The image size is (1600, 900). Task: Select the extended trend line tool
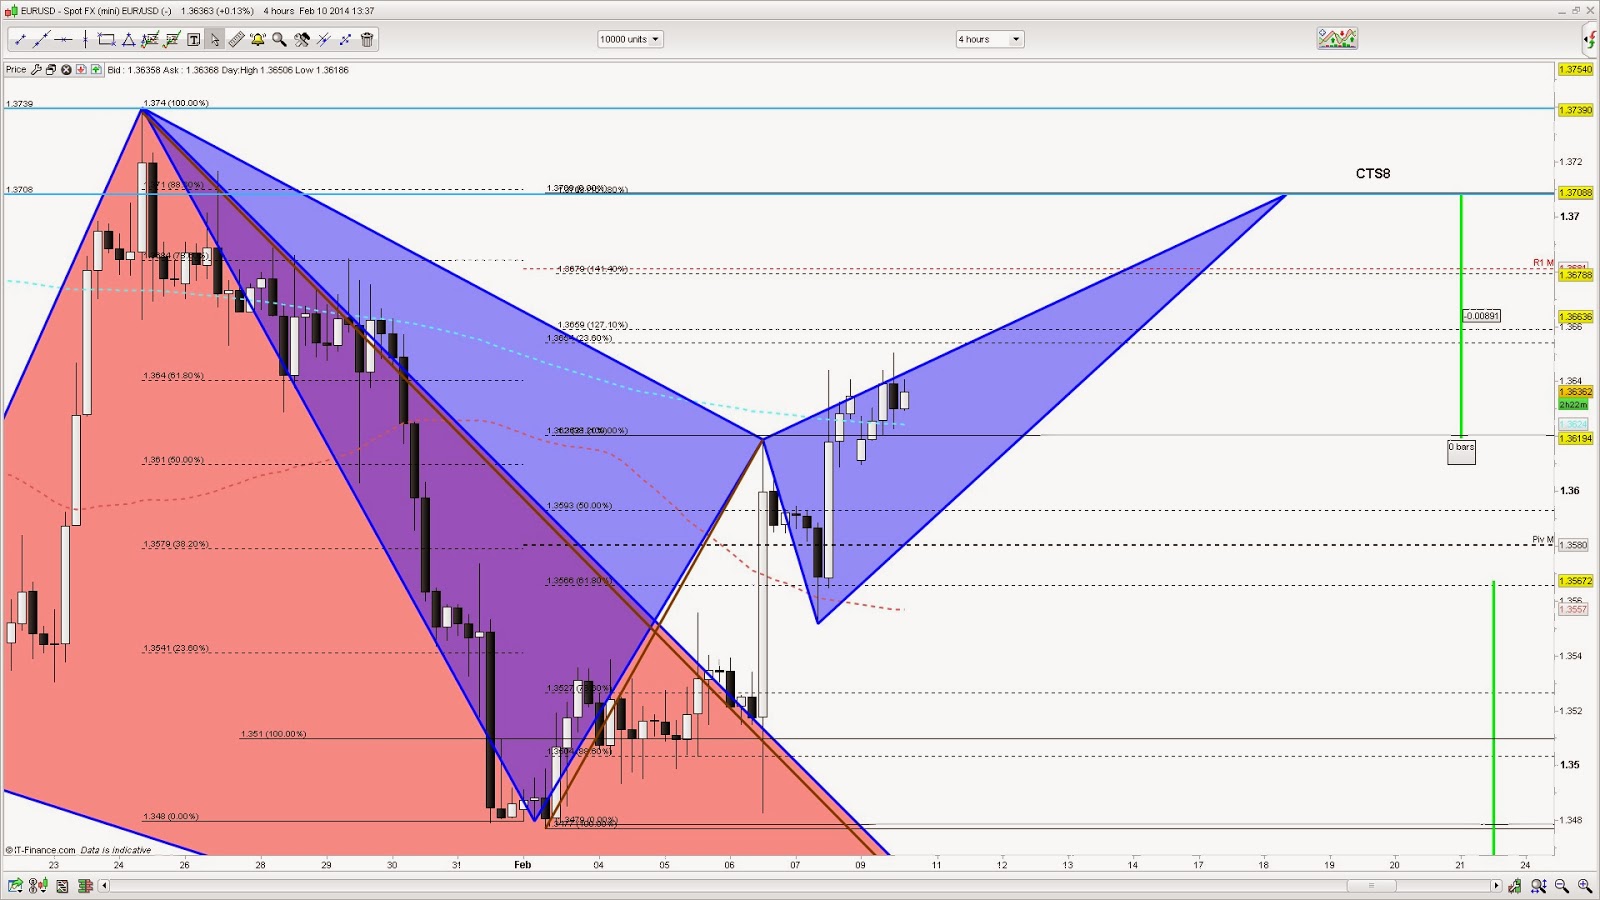click(41, 40)
